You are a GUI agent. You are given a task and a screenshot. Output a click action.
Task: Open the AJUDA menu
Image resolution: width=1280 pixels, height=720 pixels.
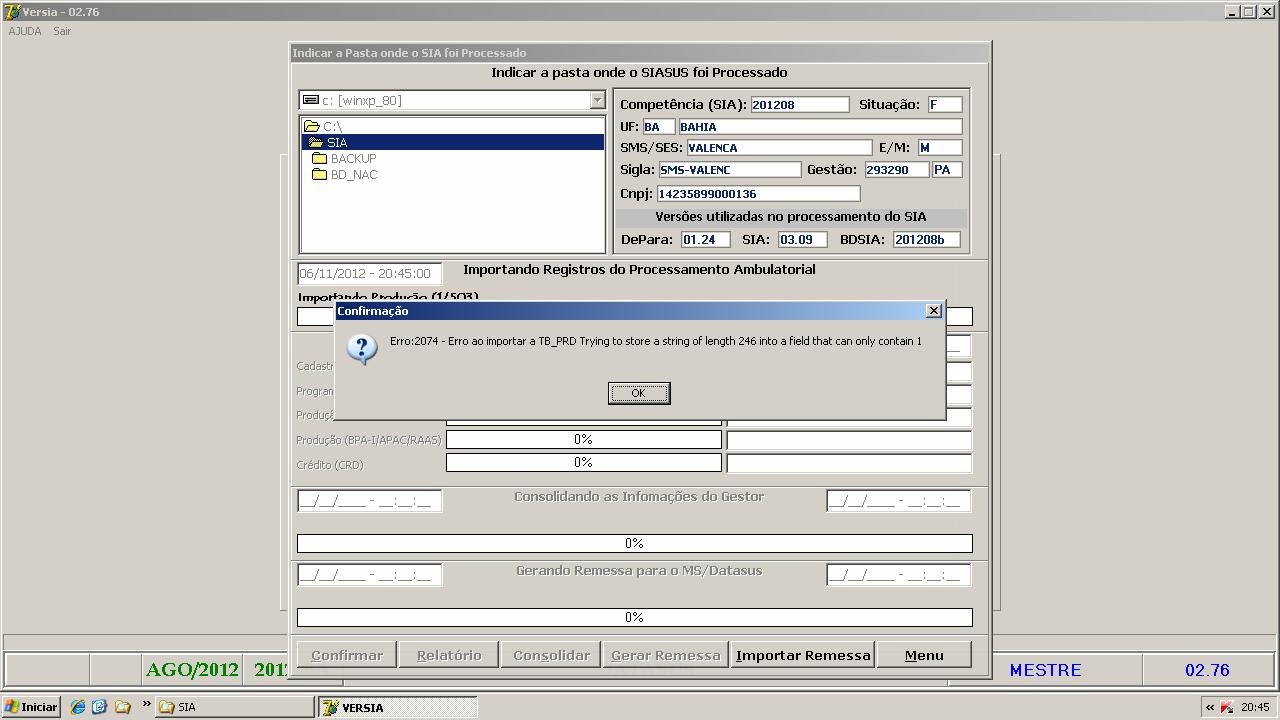click(25, 31)
